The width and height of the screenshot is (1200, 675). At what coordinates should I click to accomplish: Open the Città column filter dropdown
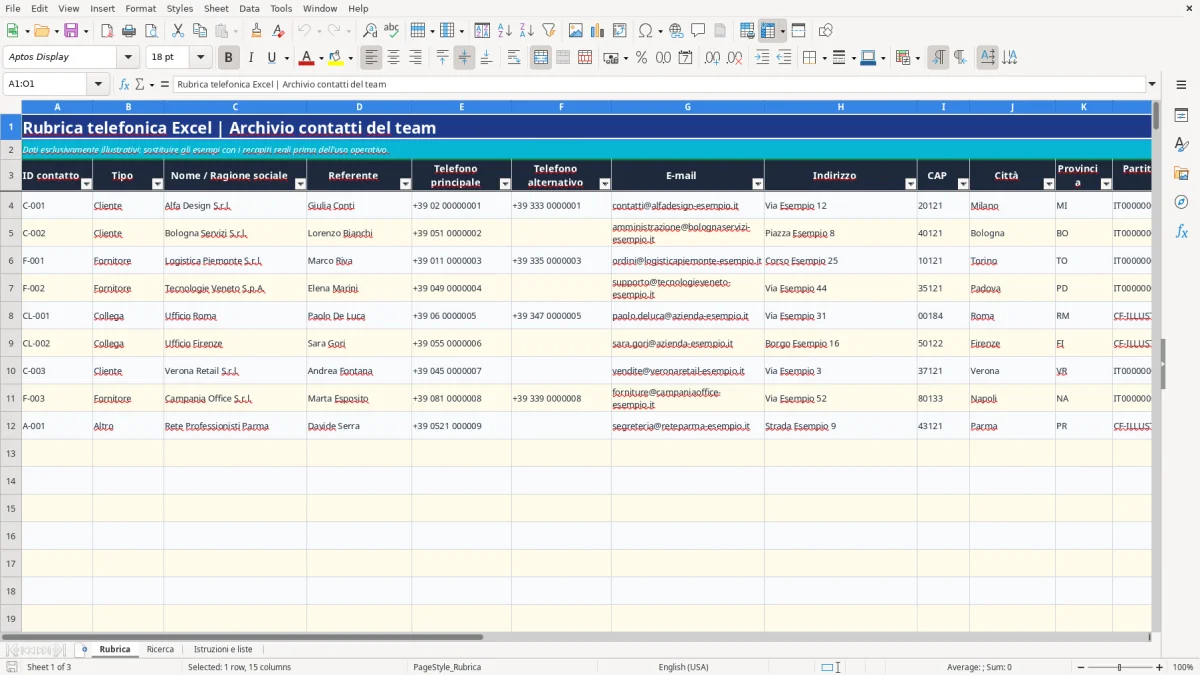[x=1048, y=184]
